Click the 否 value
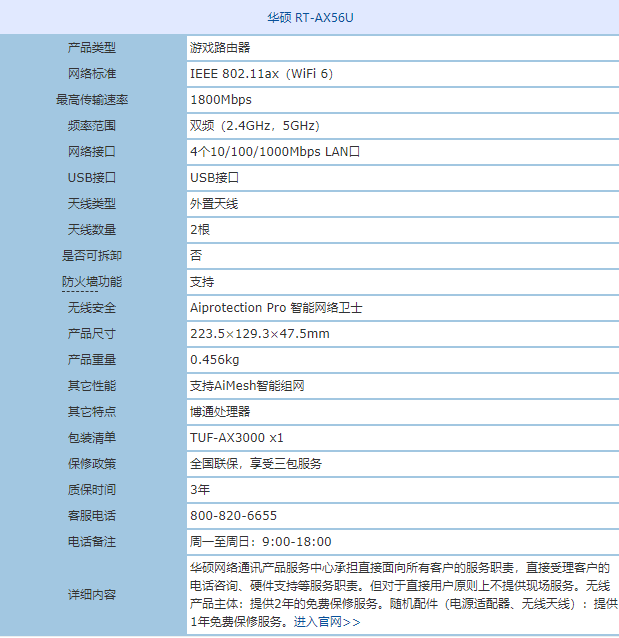Screen dimensions: 619x638 [x=196, y=256]
